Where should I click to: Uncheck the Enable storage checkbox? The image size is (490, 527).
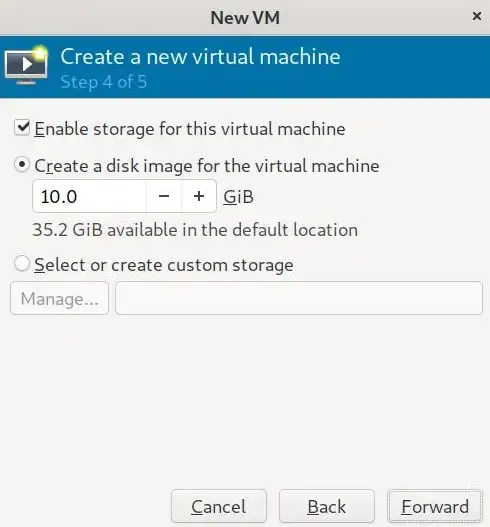[22, 128]
